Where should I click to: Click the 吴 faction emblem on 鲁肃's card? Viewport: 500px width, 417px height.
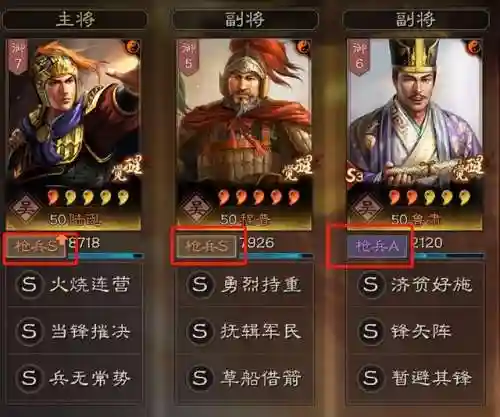[367, 209]
